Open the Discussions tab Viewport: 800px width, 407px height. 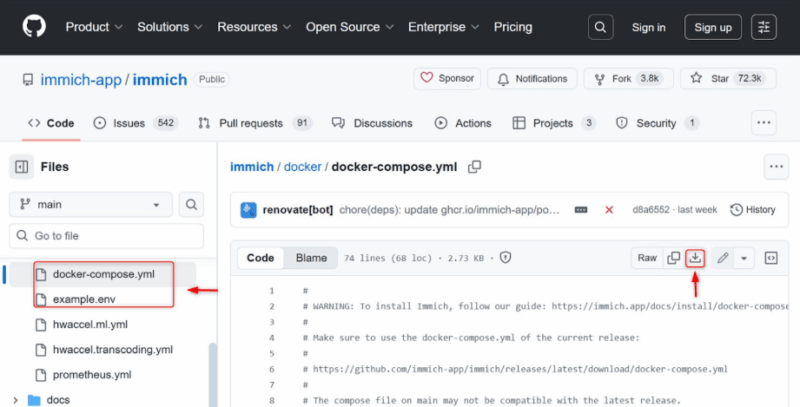pos(372,123)
